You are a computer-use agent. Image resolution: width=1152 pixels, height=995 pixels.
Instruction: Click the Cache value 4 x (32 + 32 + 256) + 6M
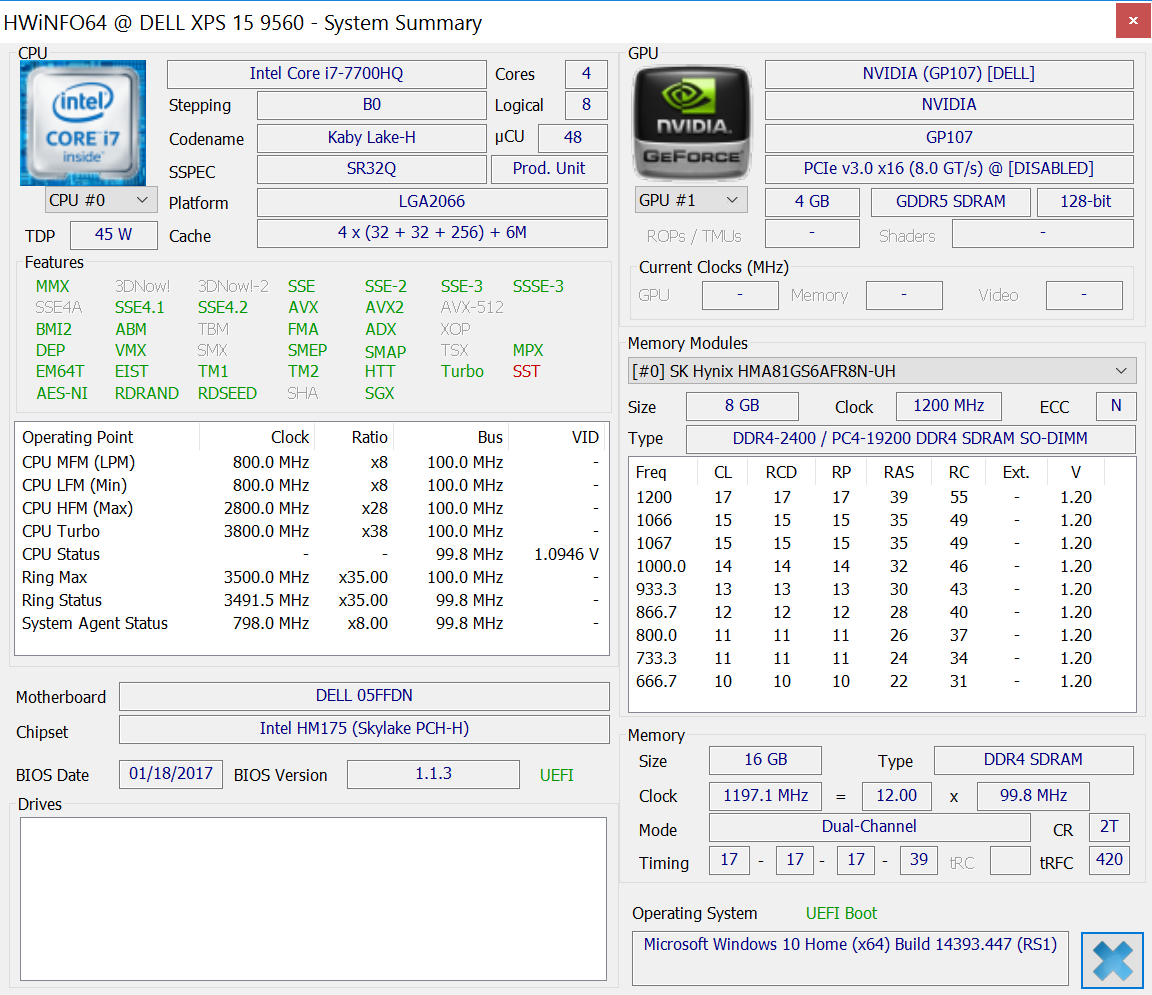tap(432, 232)
